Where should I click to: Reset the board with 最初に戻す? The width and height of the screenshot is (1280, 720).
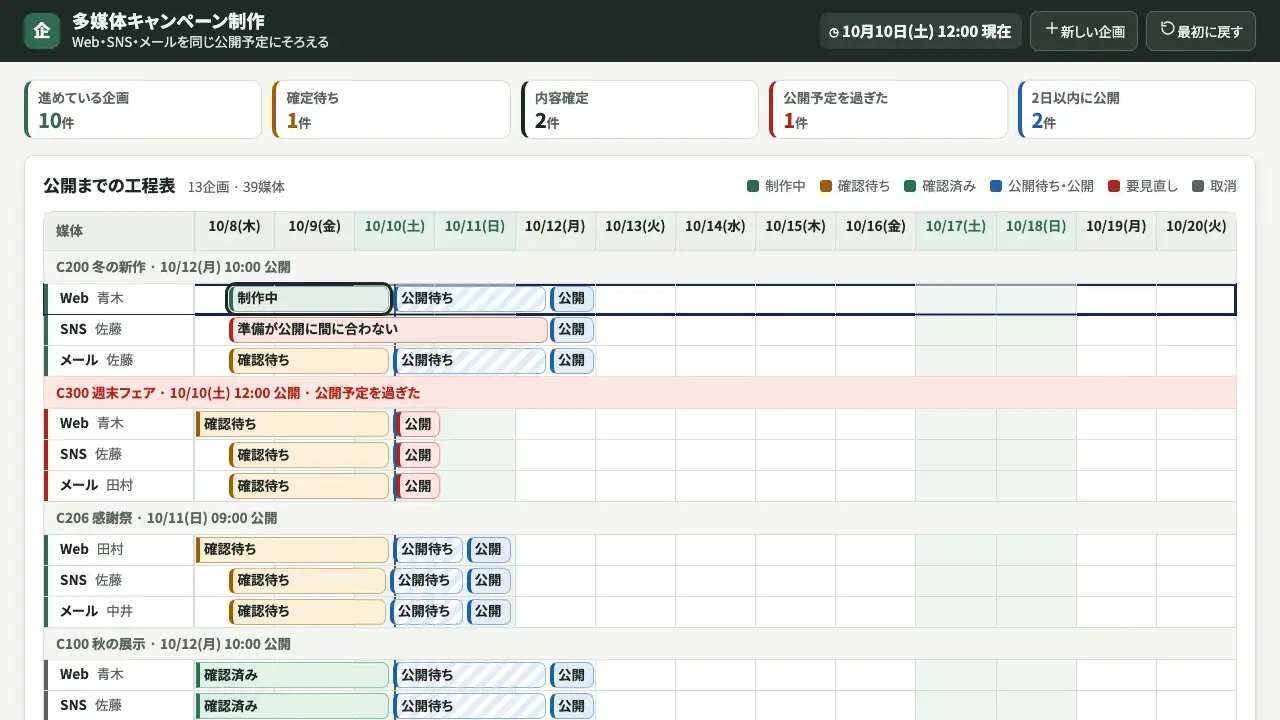coord(1201,31)
